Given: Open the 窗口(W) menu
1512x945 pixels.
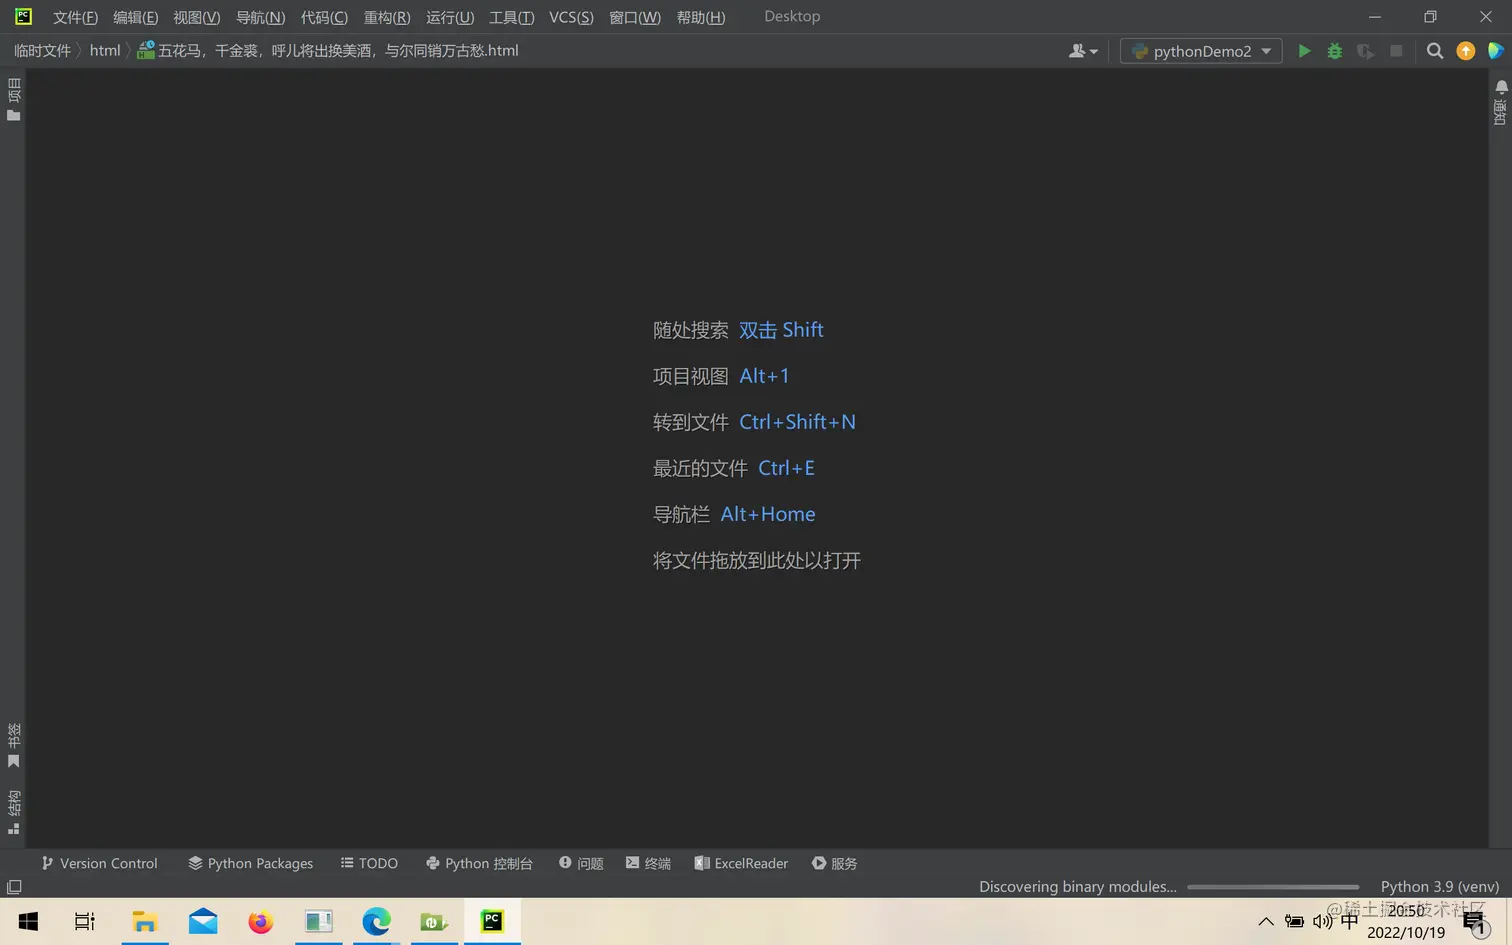Looking at the screenshot, I should (x=635, y=17).
